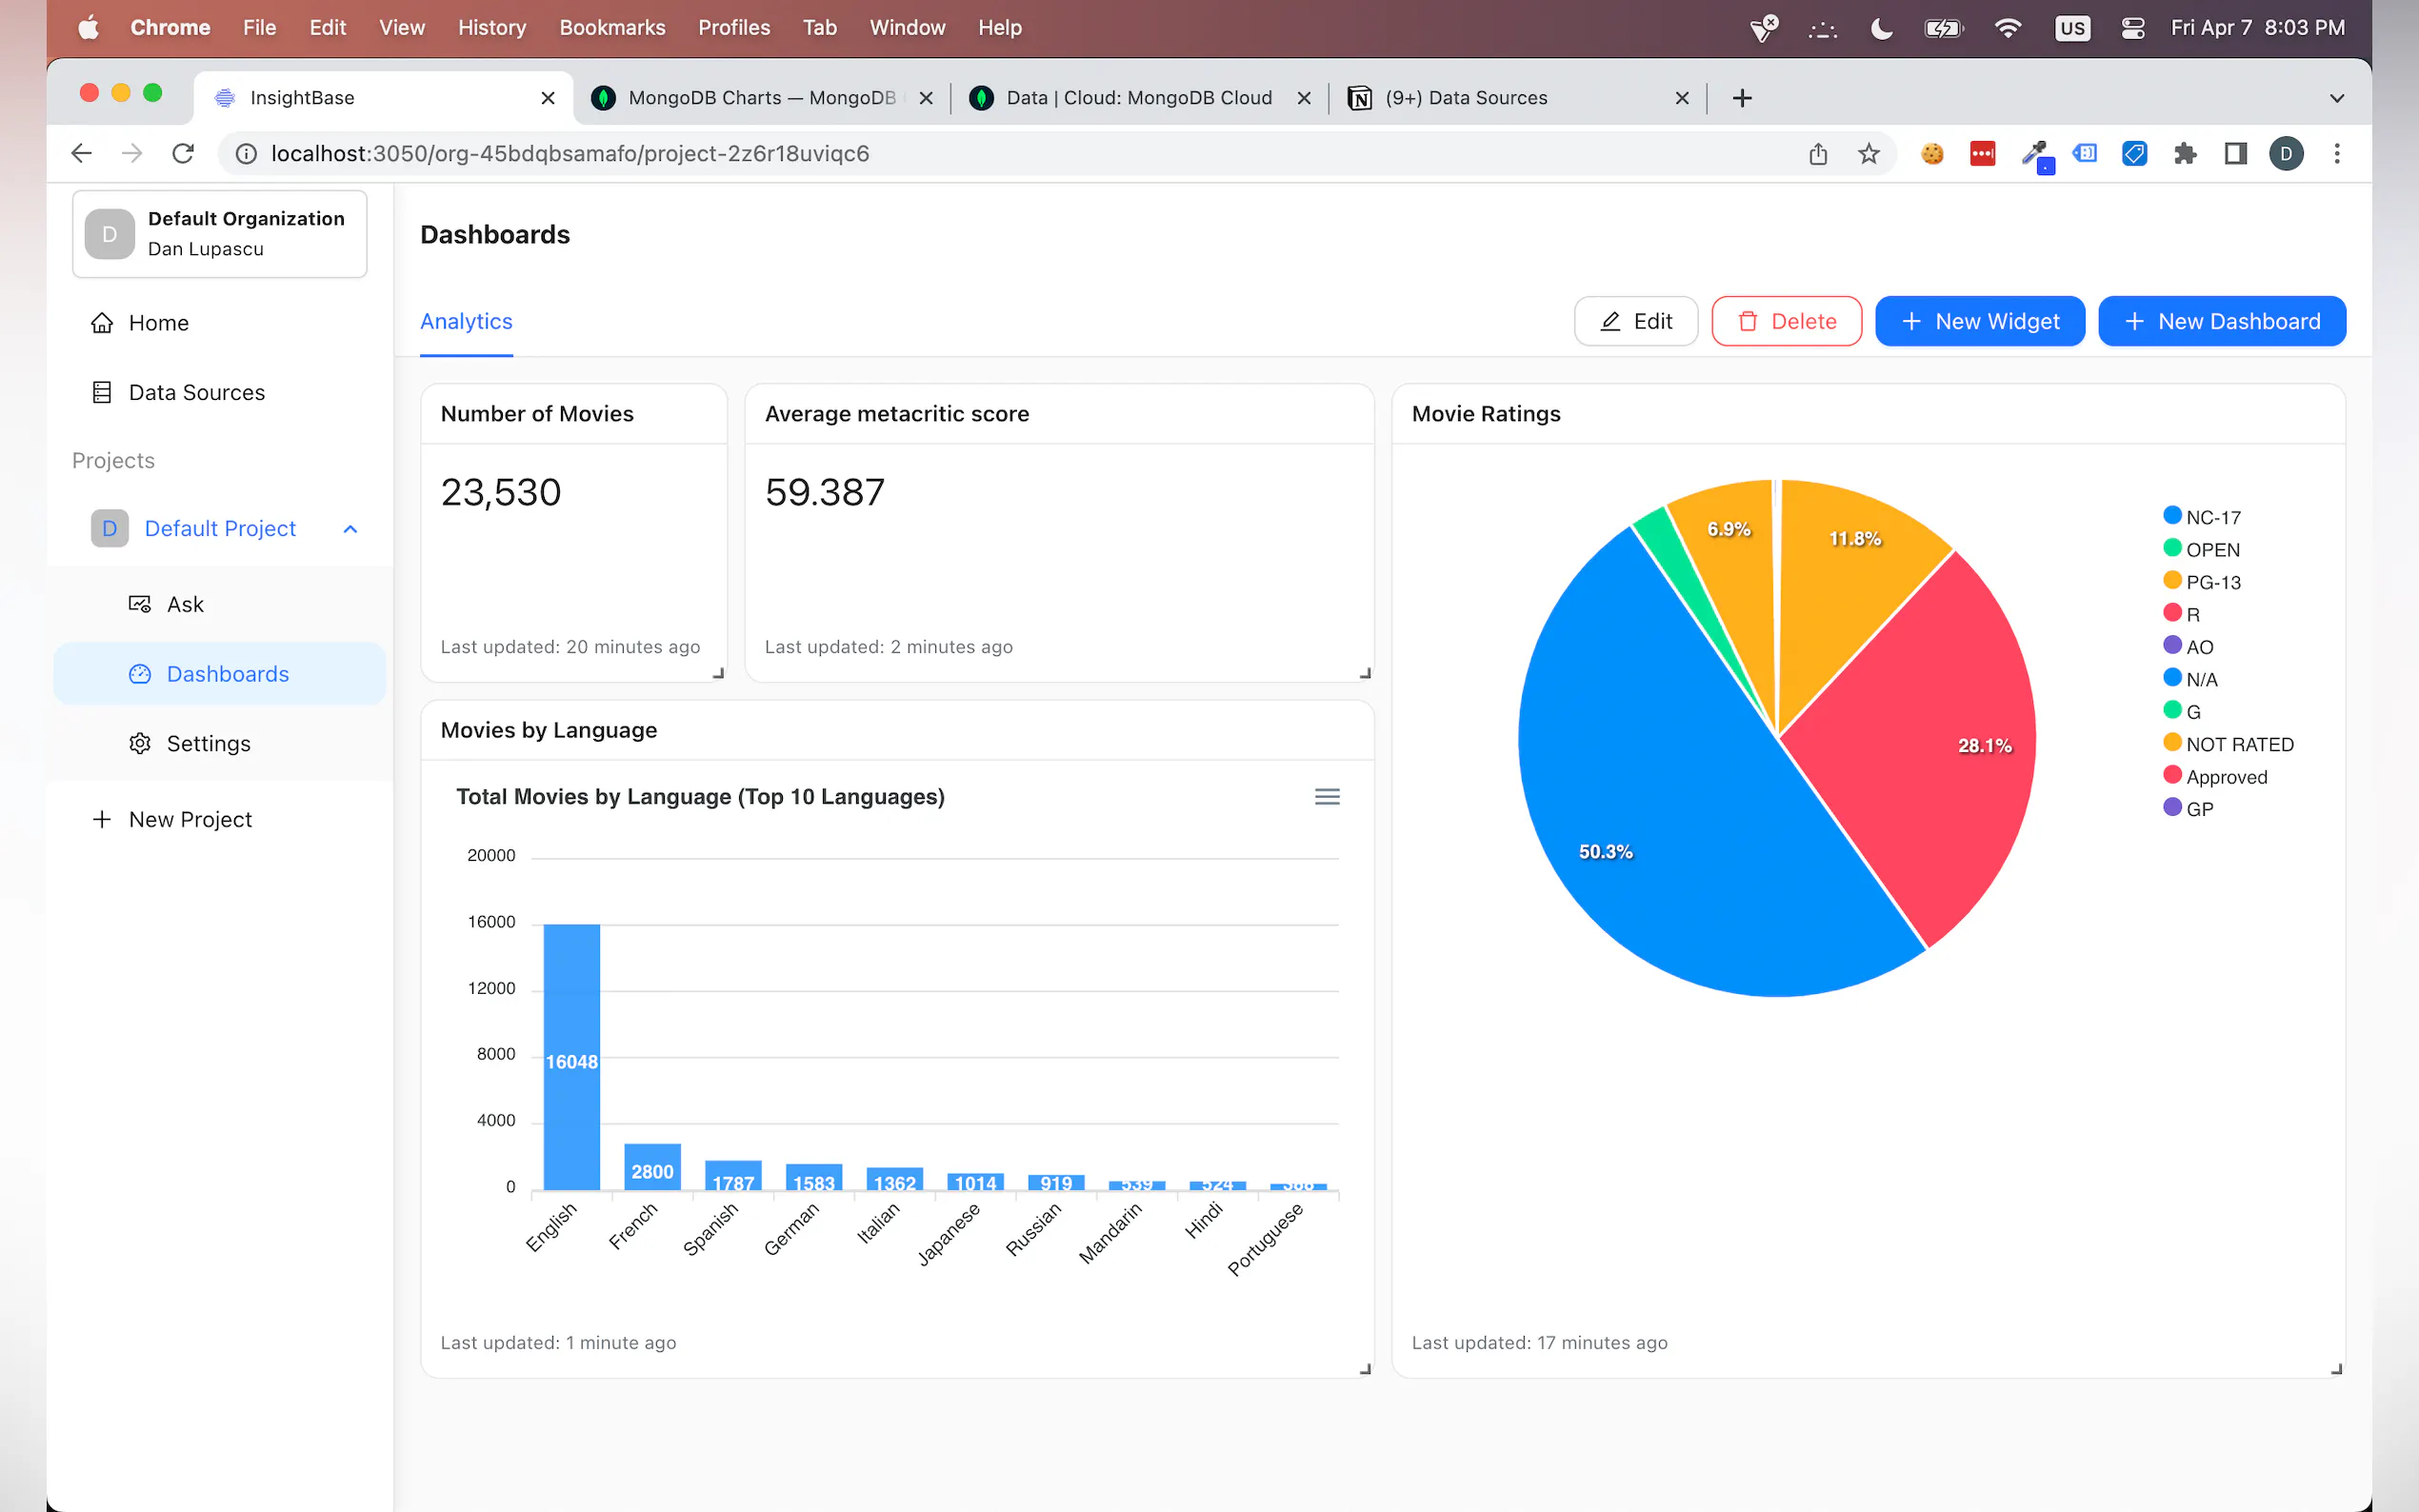Image resolution: width=2419 pixels, height=1512 pixels.
Task: Open the Chrome three-dot menu
Action: tap(2337, 153)
